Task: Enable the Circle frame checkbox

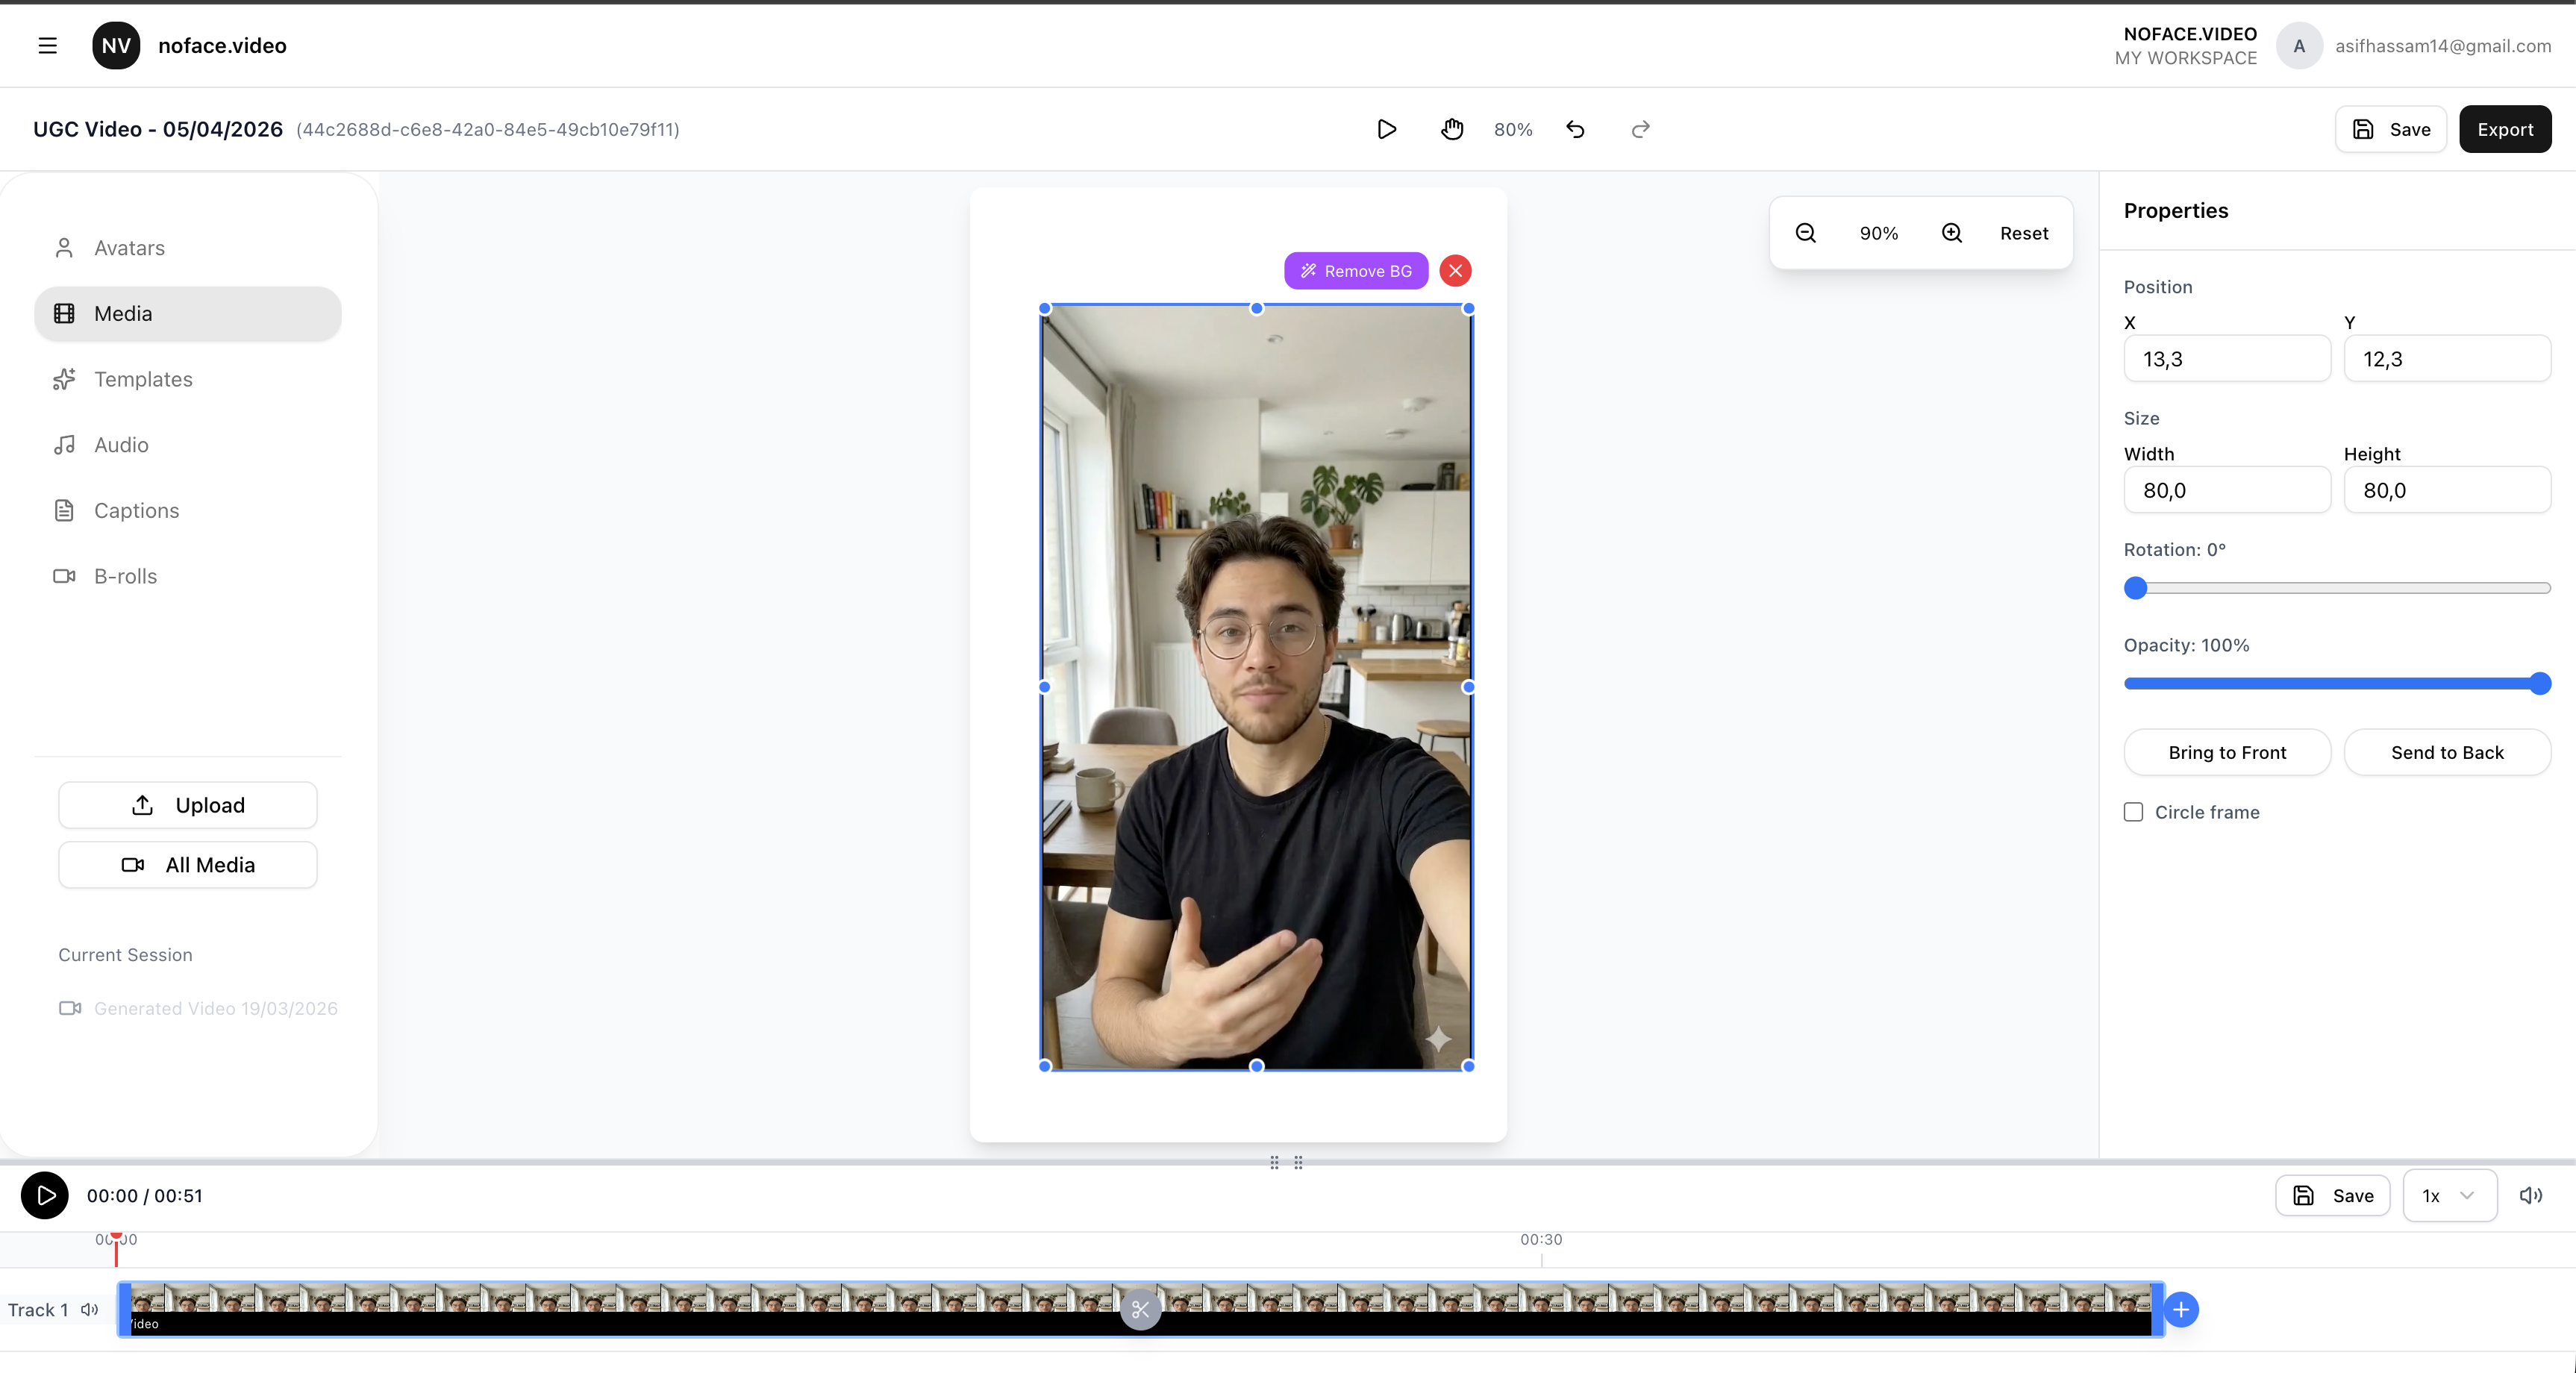Action: click(2134, 812)
